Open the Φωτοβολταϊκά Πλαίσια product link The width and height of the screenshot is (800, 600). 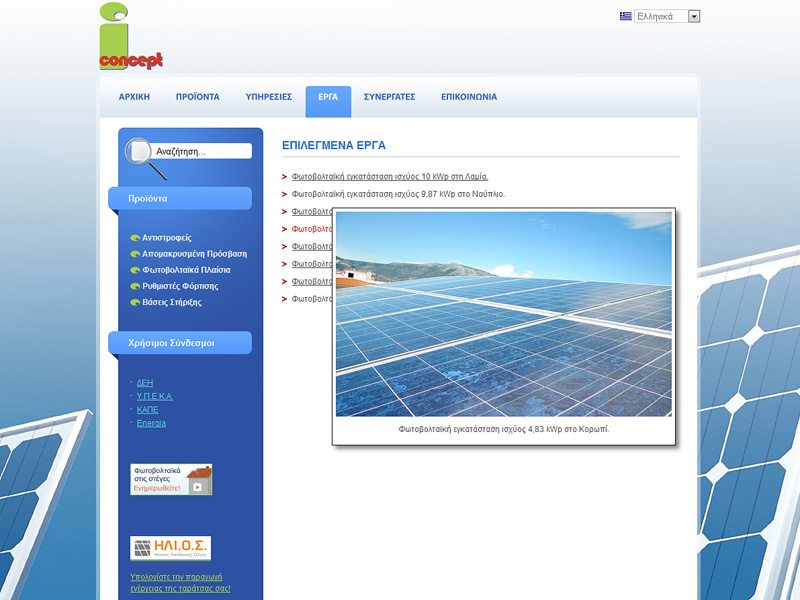[x=186, y=270]
